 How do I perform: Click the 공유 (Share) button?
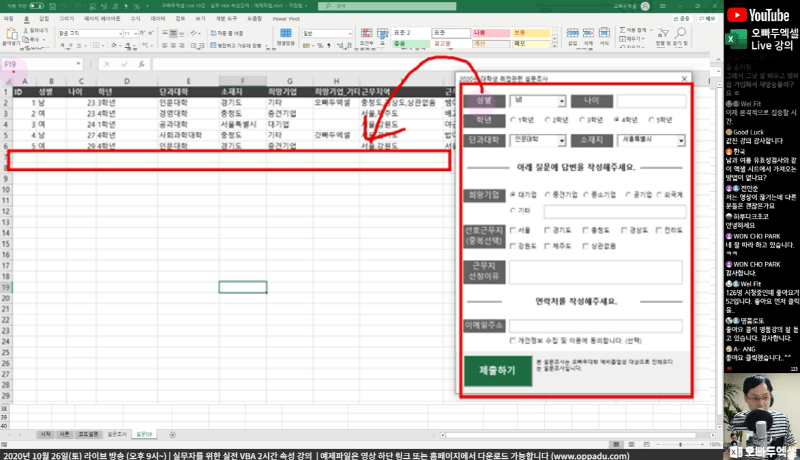point(682,19)
